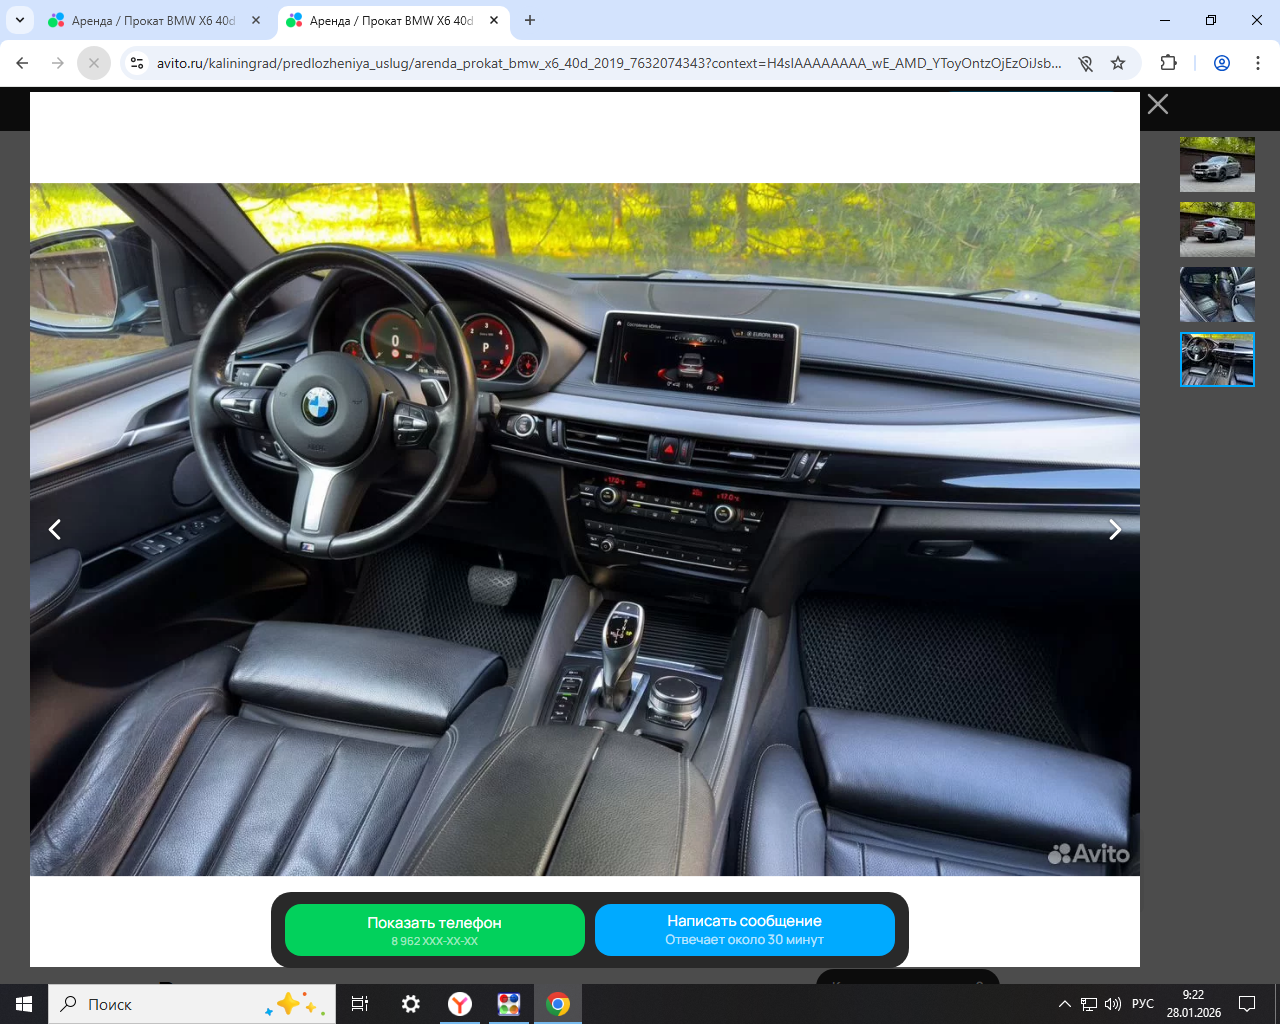This screenshot has height=1024, width=1280.
Task: Stop loading the page
Action: (x=94, y=63)
